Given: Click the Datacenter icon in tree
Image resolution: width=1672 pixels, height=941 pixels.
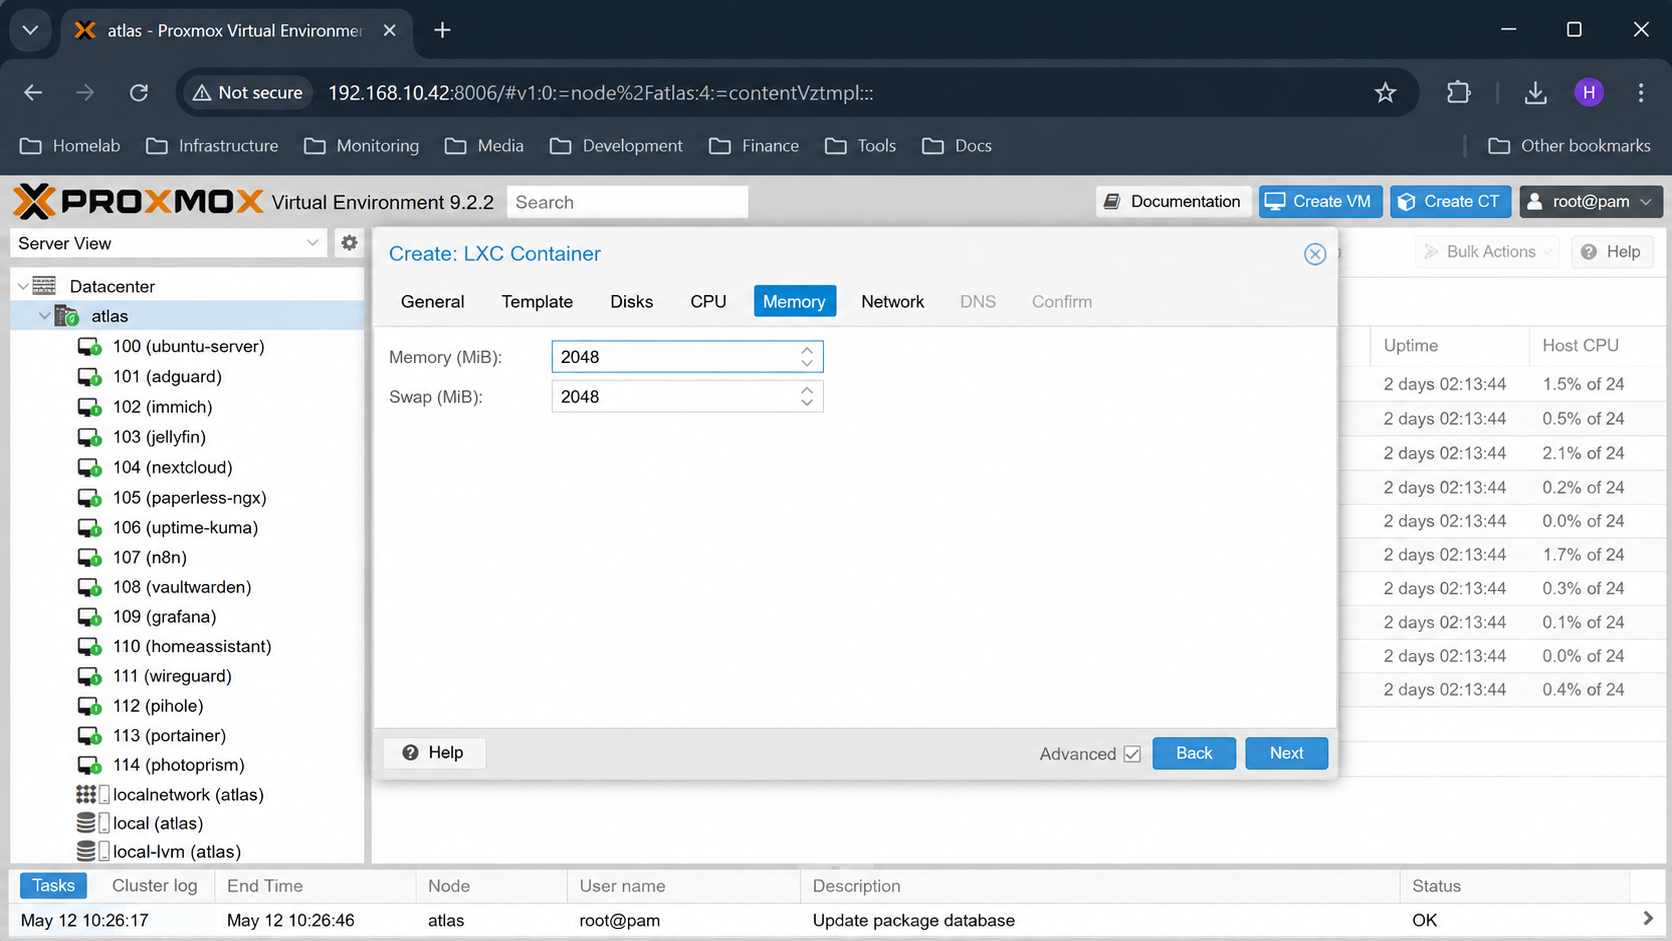Looking at the screenshot, I should pyautogui.click(x=44, y=286).
